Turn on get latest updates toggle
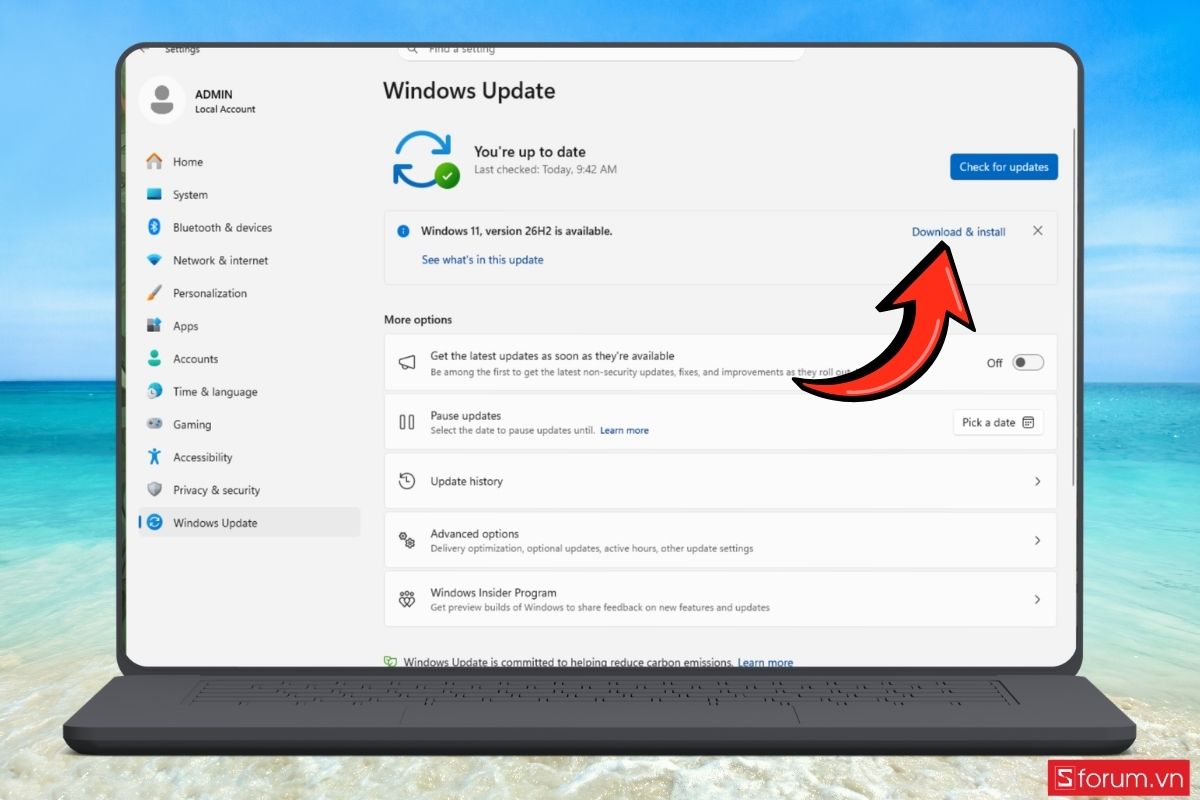1200x800 pixels. (x=1028, y=362)
